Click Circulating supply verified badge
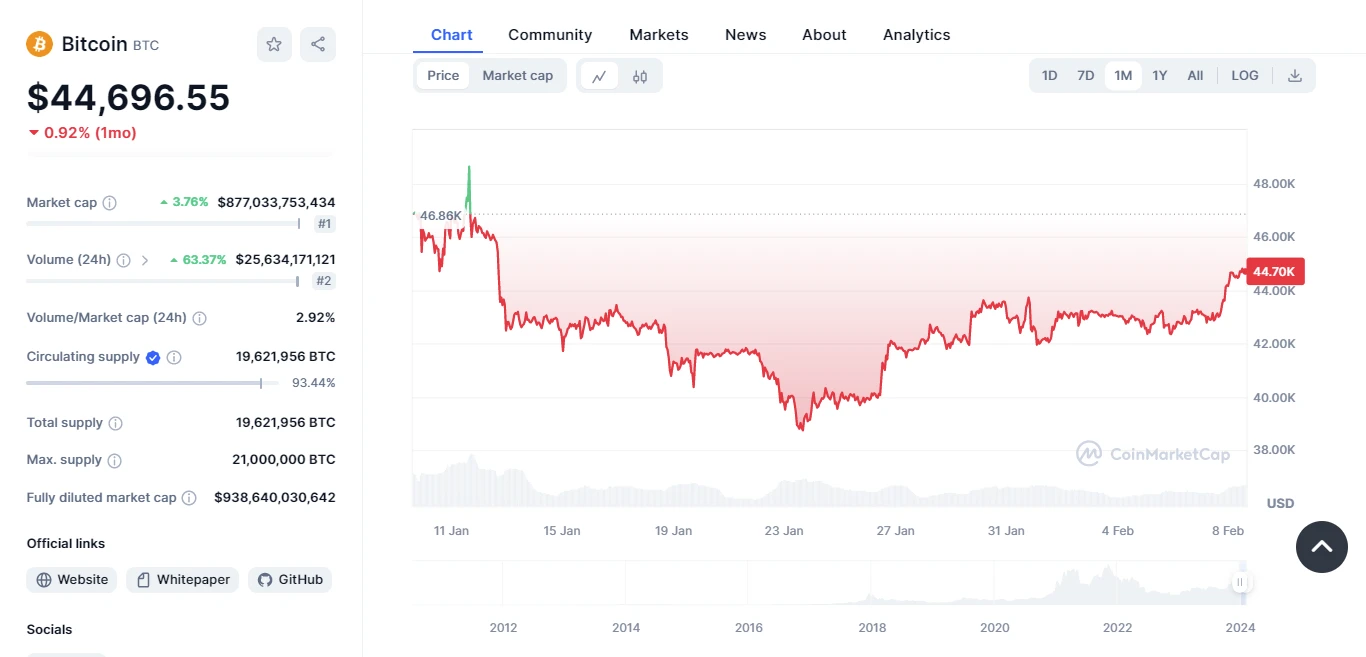 click(153, 357)
